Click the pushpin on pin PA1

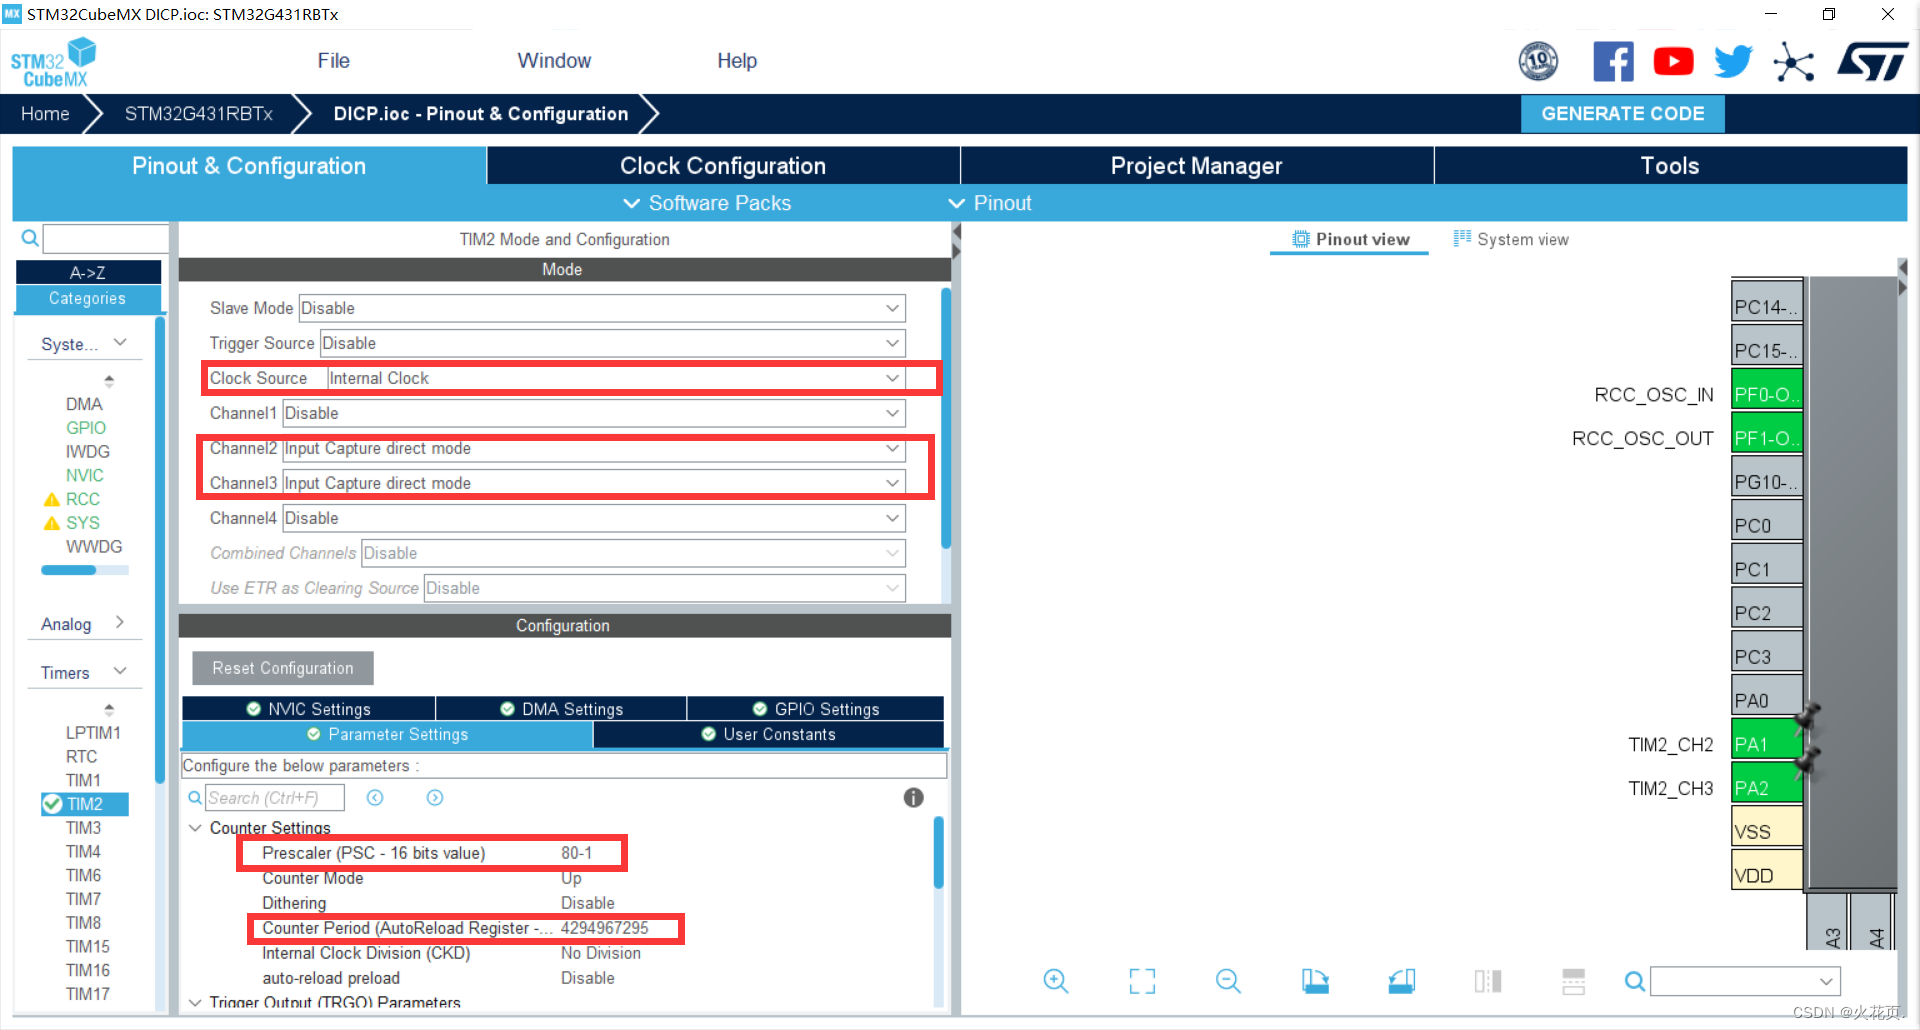(x=1807, y=716)
